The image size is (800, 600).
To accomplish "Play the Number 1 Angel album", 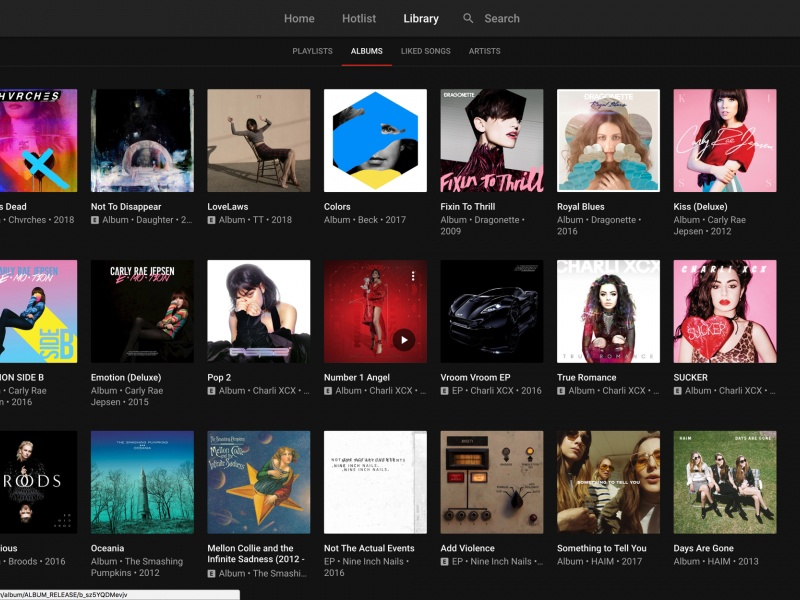I will [x=404, y=340].
